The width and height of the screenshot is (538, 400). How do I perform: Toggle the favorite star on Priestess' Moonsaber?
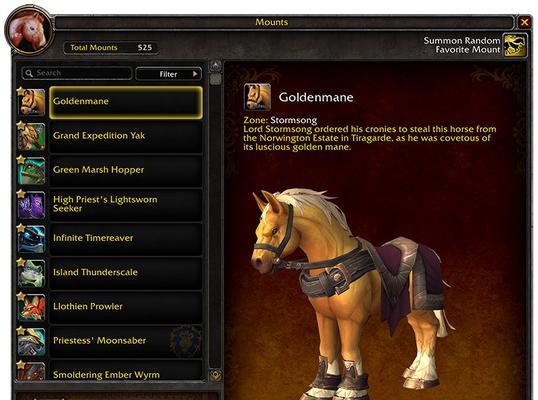coord(21,331)
